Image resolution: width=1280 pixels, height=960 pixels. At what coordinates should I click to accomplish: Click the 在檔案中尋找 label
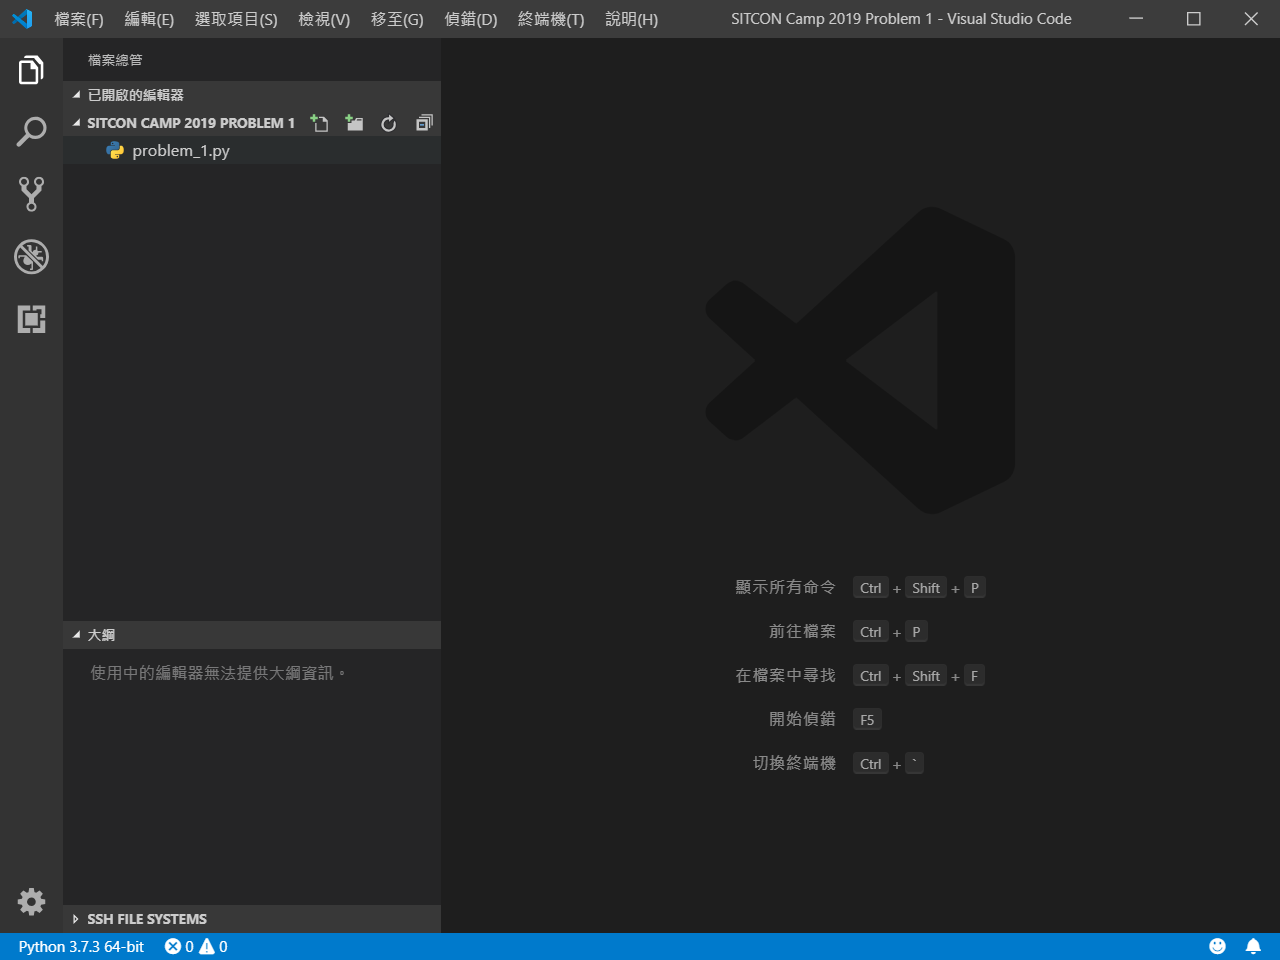(785, 676)
